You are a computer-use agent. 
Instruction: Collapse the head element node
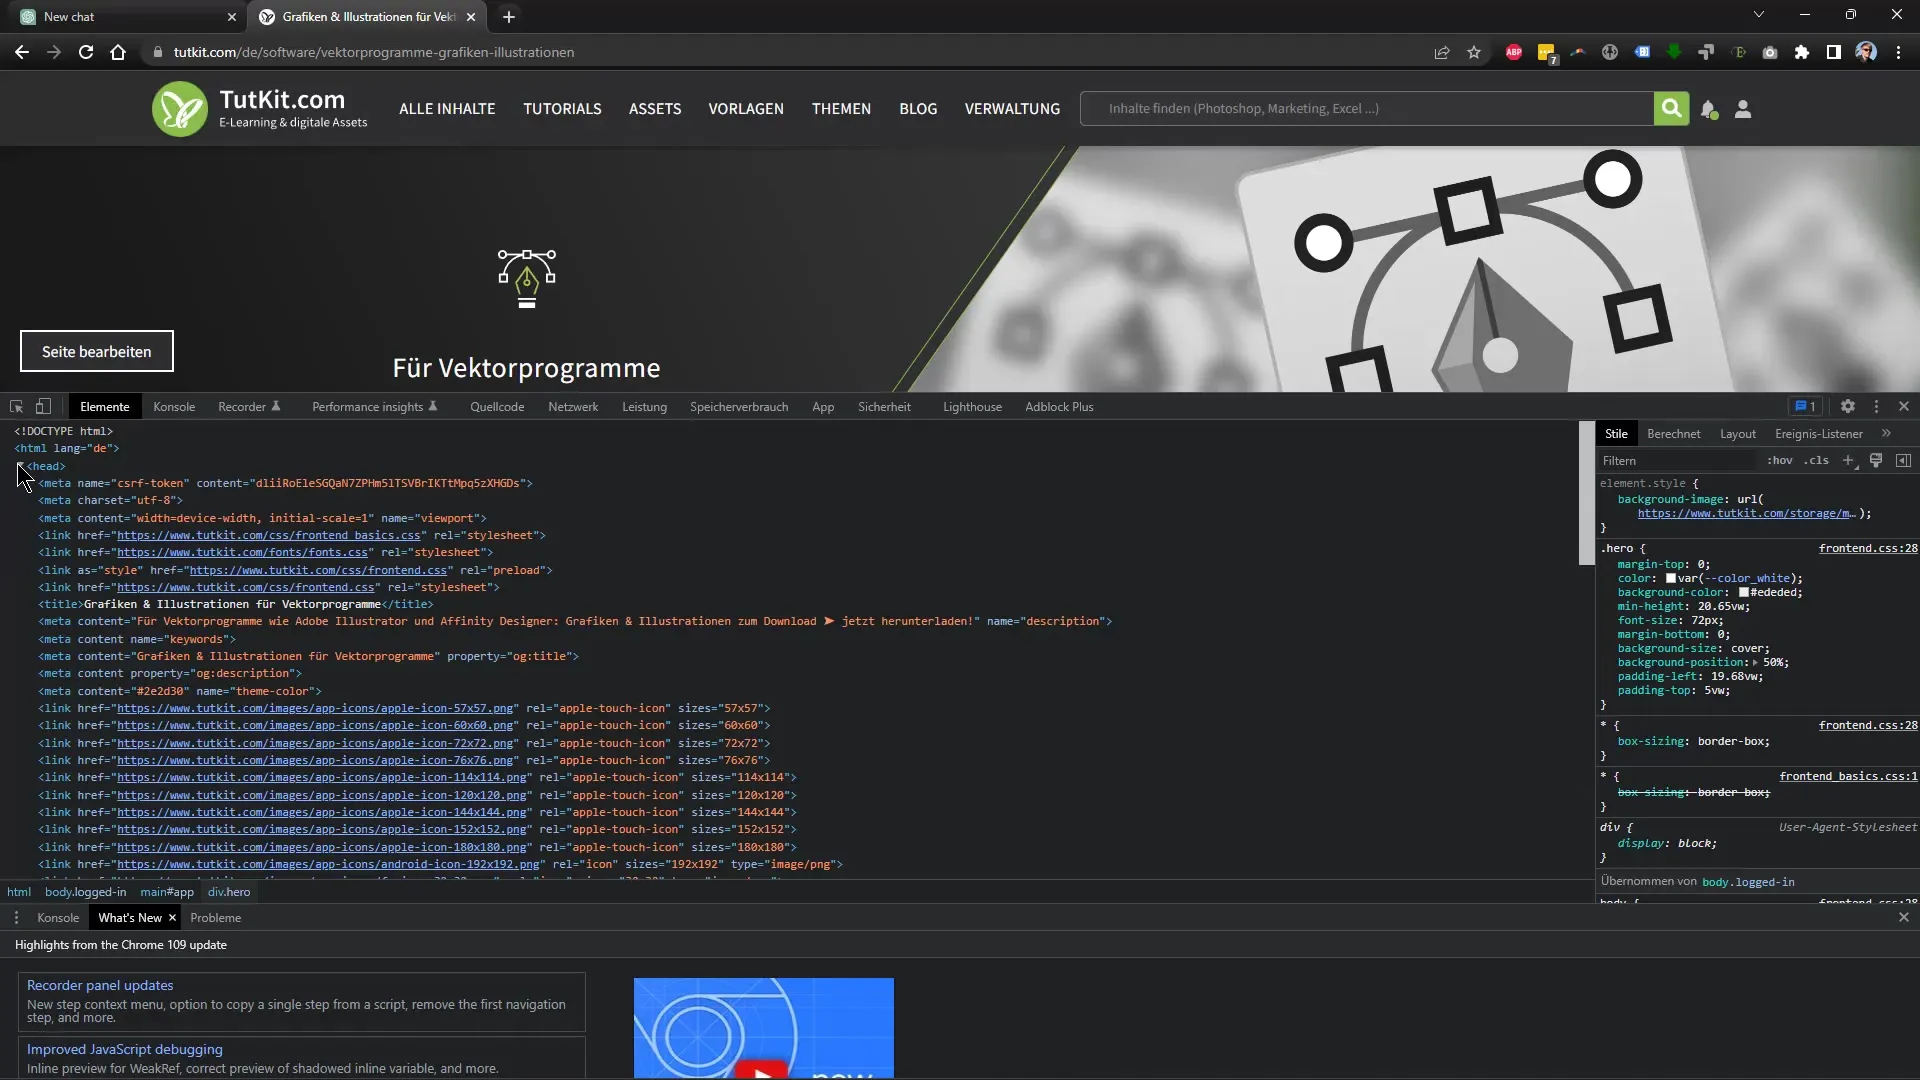(x=20, y=466)
